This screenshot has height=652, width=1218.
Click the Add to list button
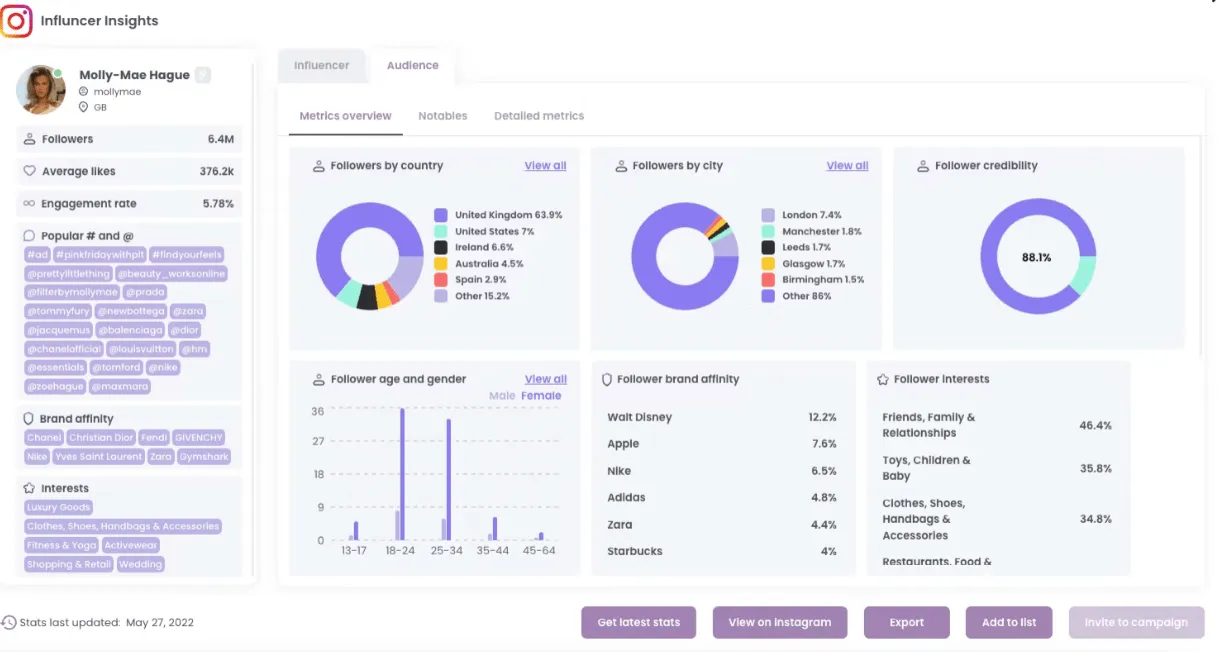tap(1009, 622)
